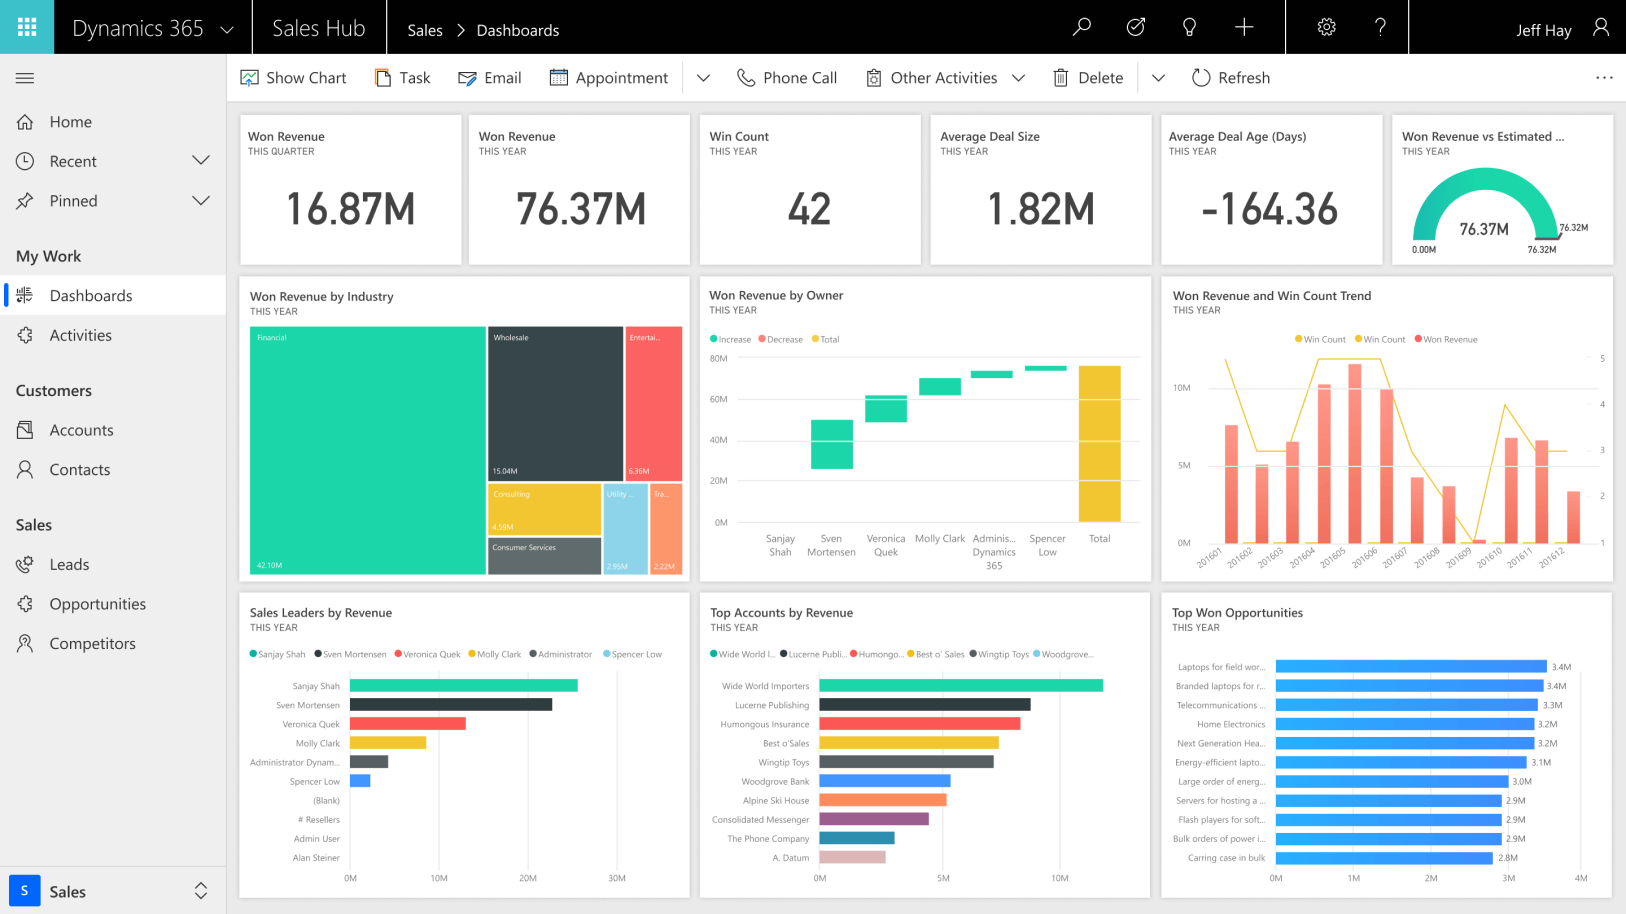The width and height of the screenshot is (1626, 914).
Task: Open Search from the top navigation bar
Action: [1081, 27]
